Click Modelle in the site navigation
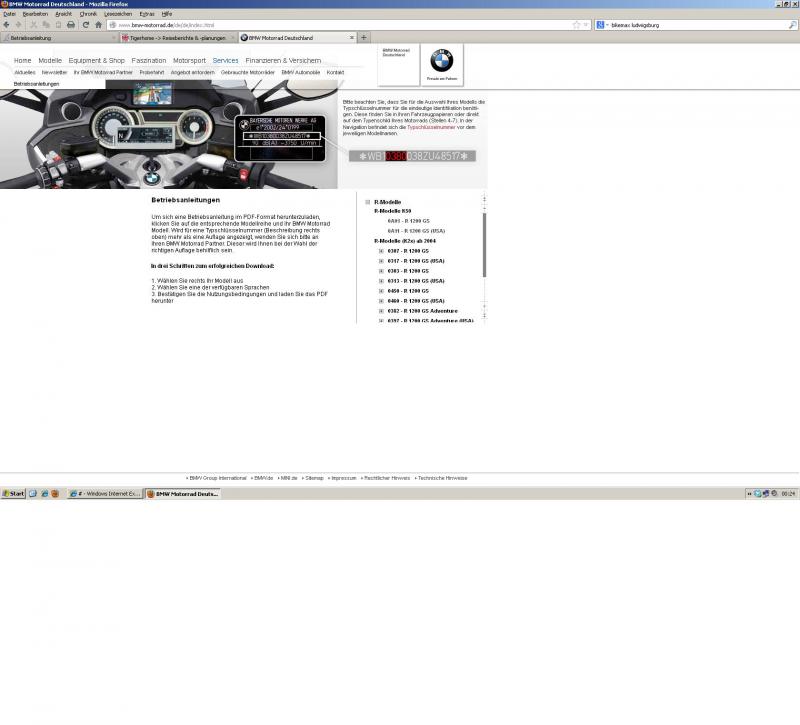800x725 pixels. [x=50, y=60]
